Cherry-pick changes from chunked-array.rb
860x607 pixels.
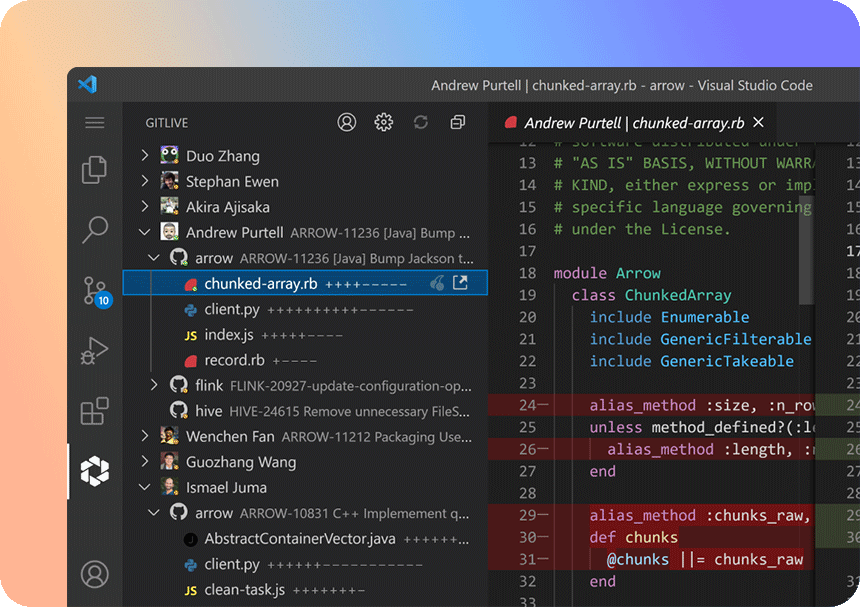coord(437,283)
